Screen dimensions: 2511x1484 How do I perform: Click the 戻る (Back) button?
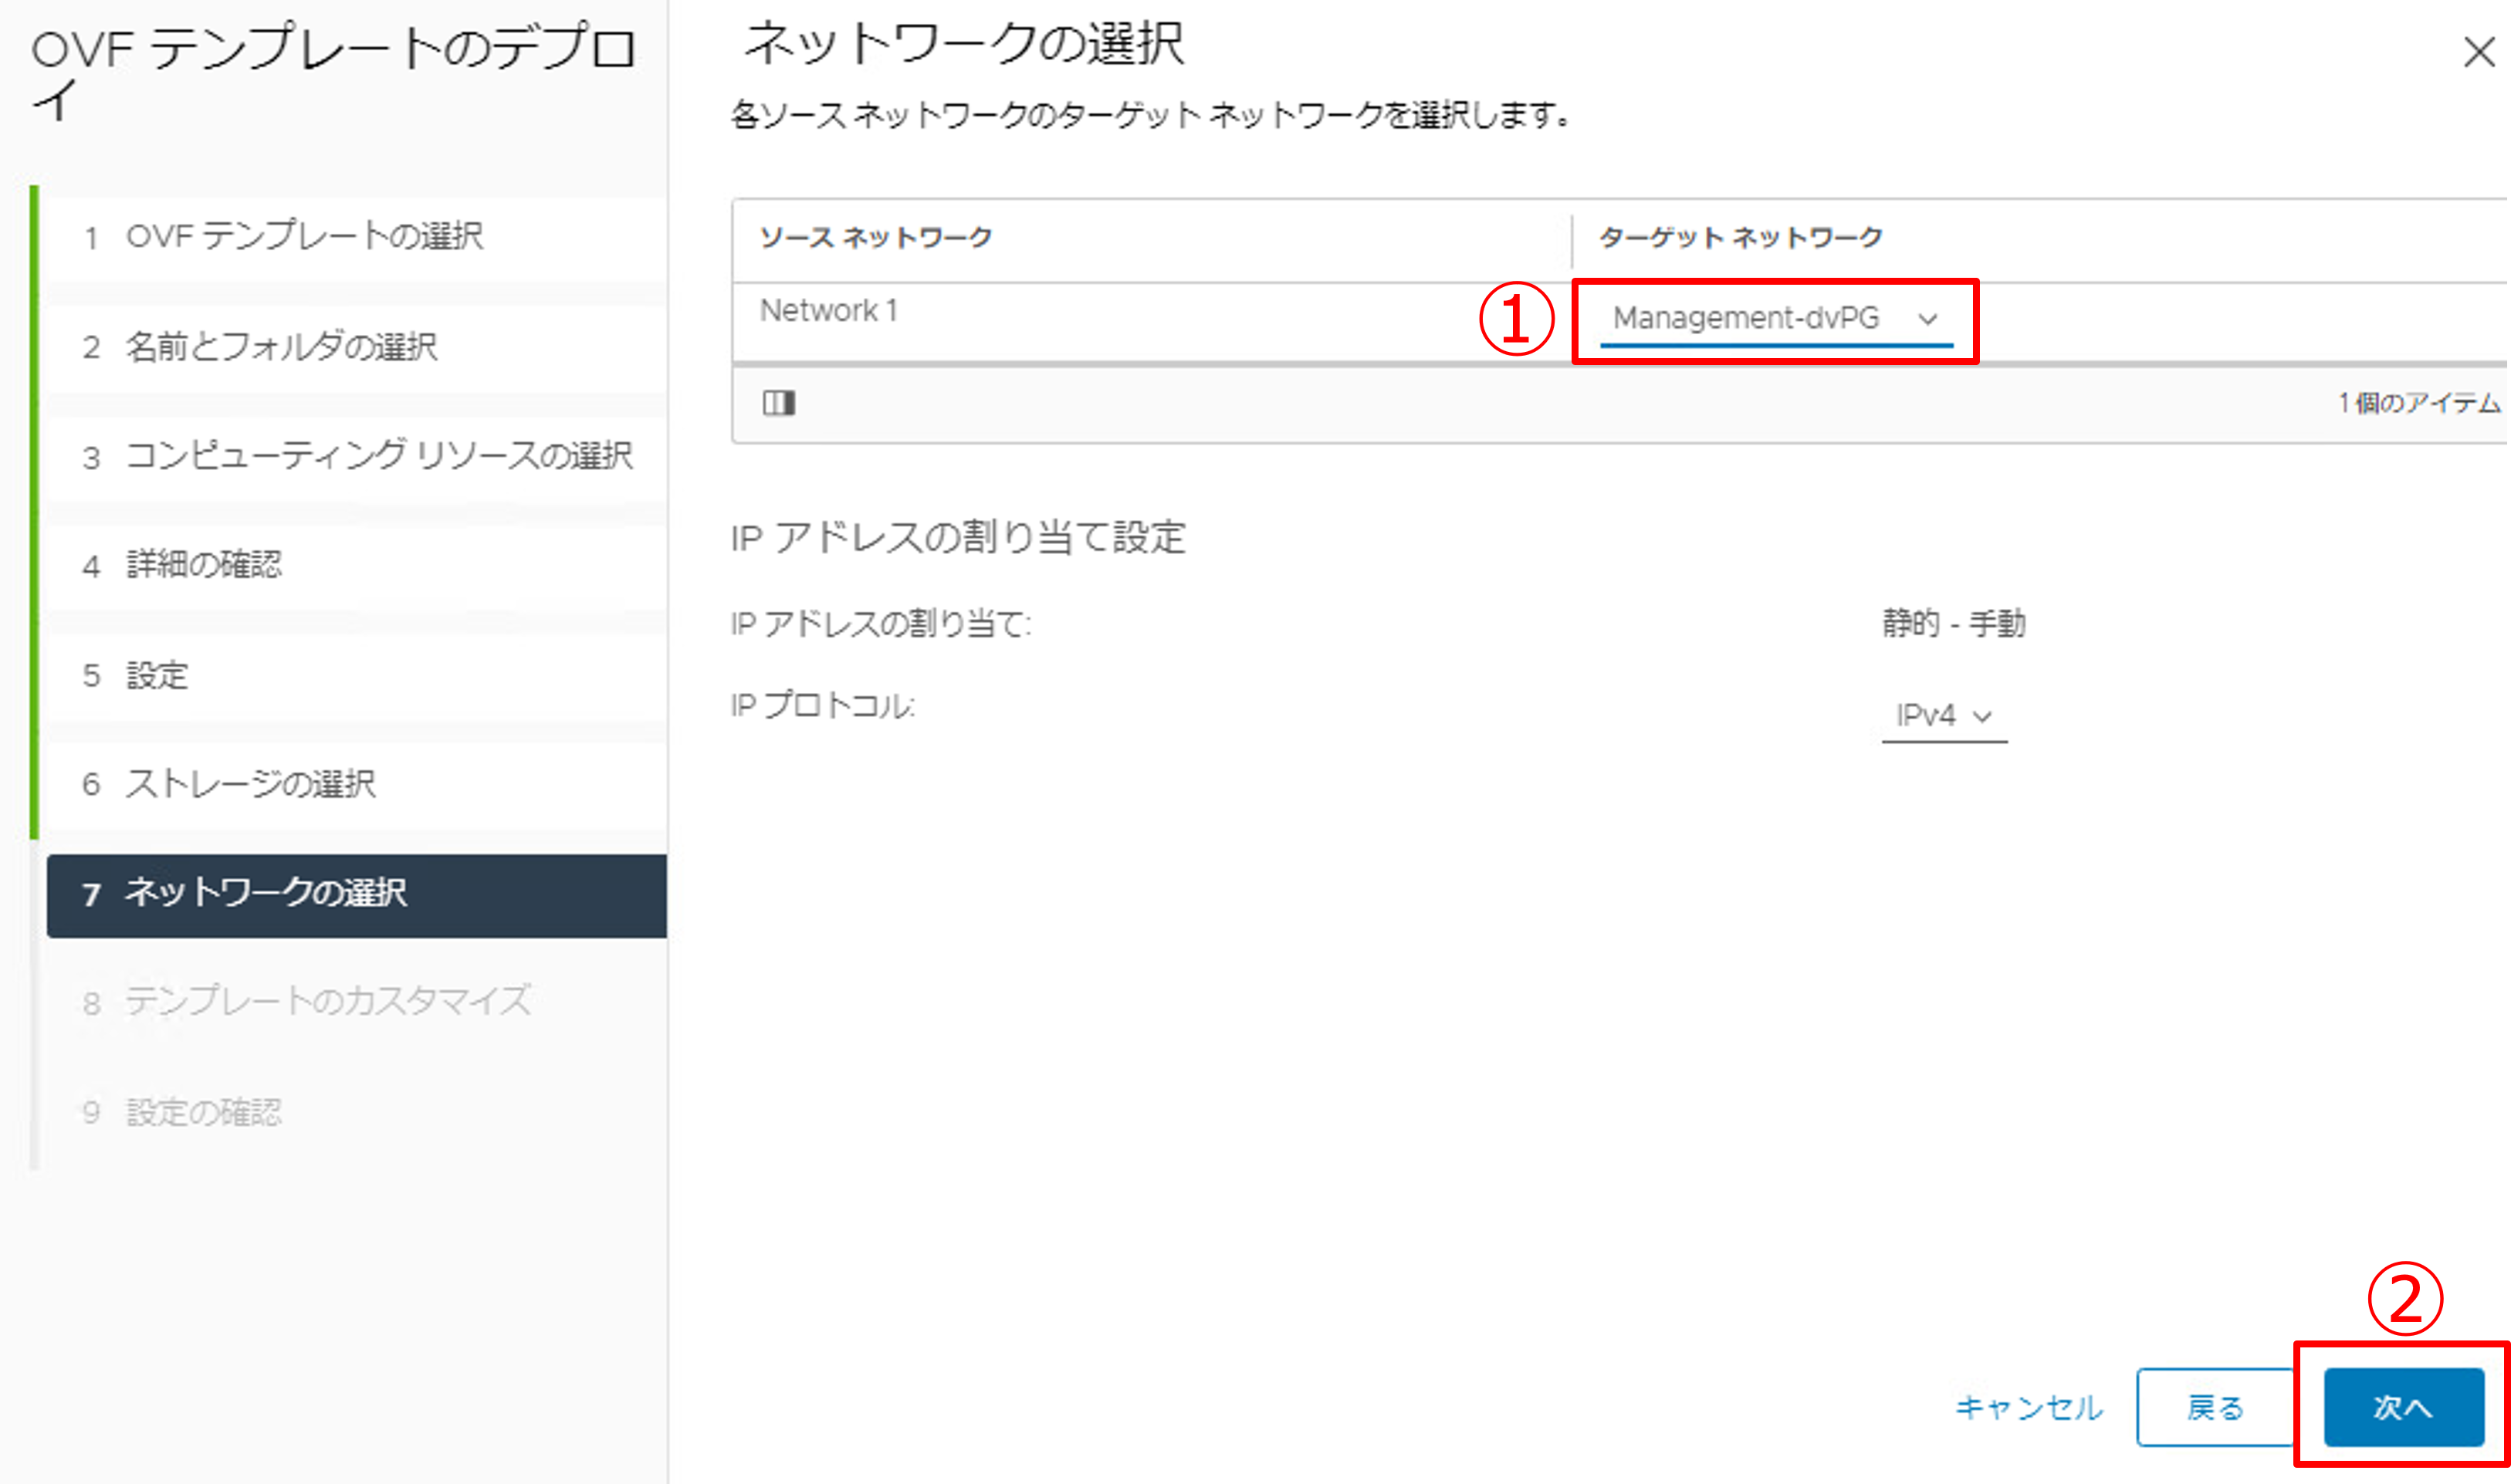click(x=2214, y=1407)
